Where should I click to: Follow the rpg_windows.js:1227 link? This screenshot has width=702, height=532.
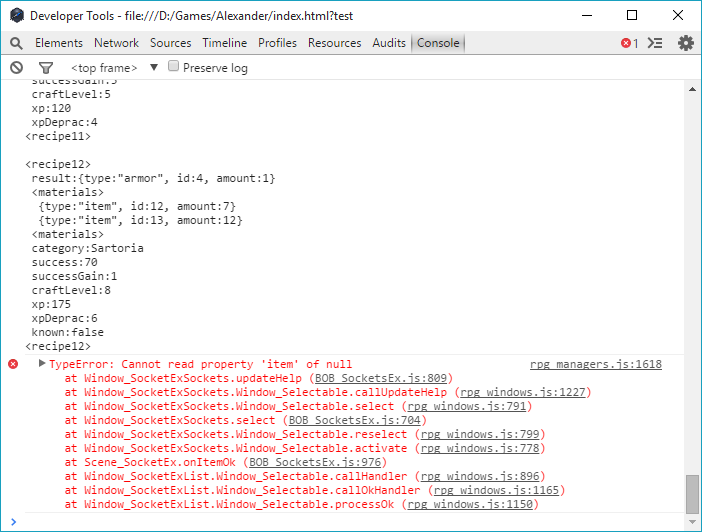(x=523, y=392)
